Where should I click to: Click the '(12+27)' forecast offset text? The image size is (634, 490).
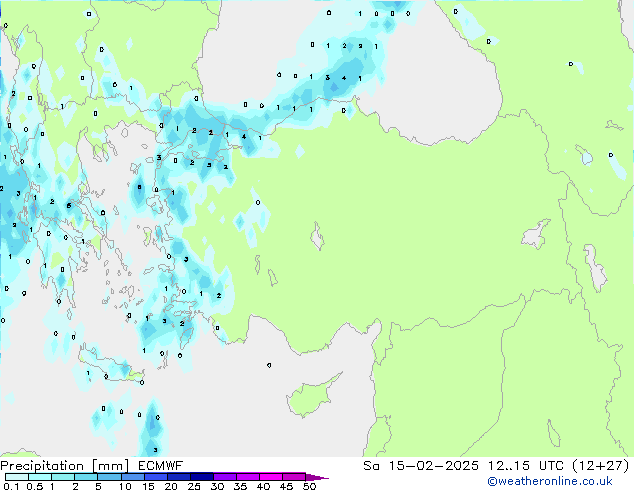(601, 466)
